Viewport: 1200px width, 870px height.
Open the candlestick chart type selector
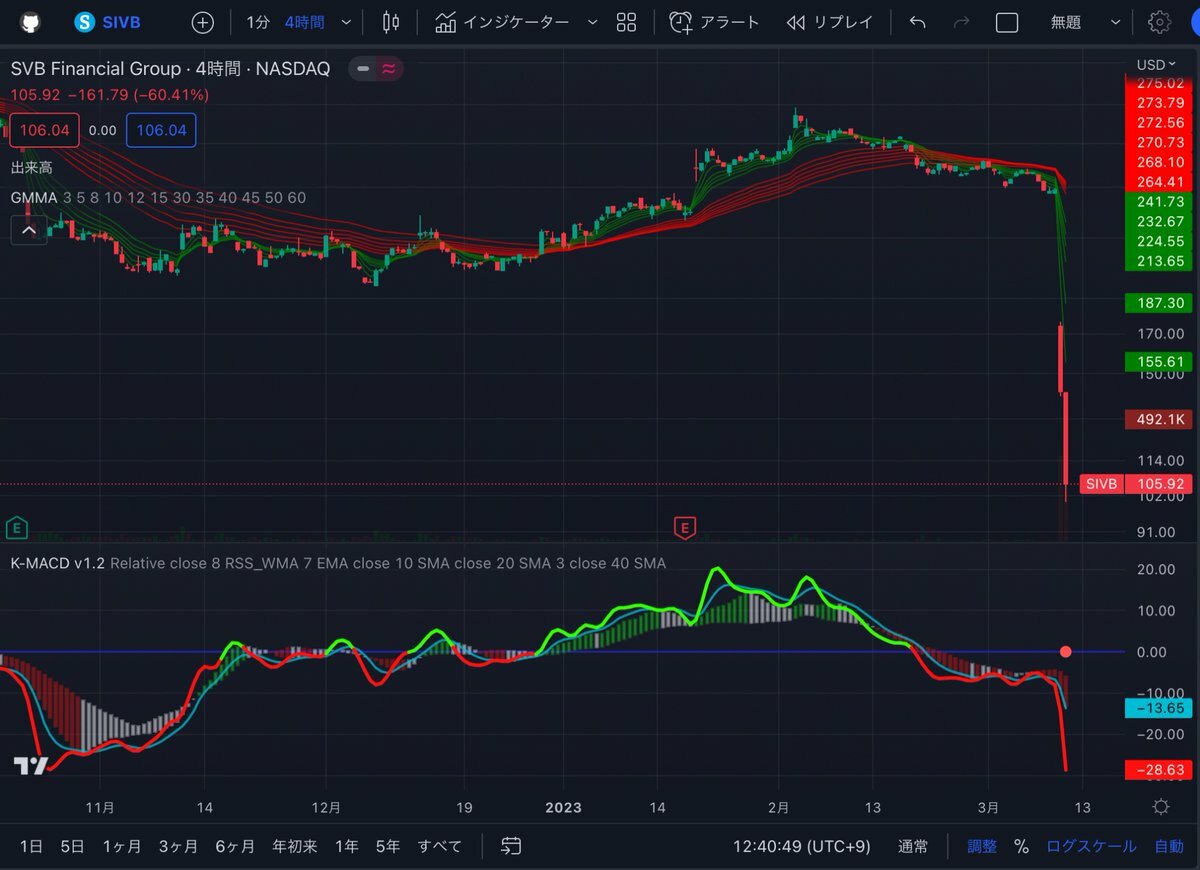391,22
